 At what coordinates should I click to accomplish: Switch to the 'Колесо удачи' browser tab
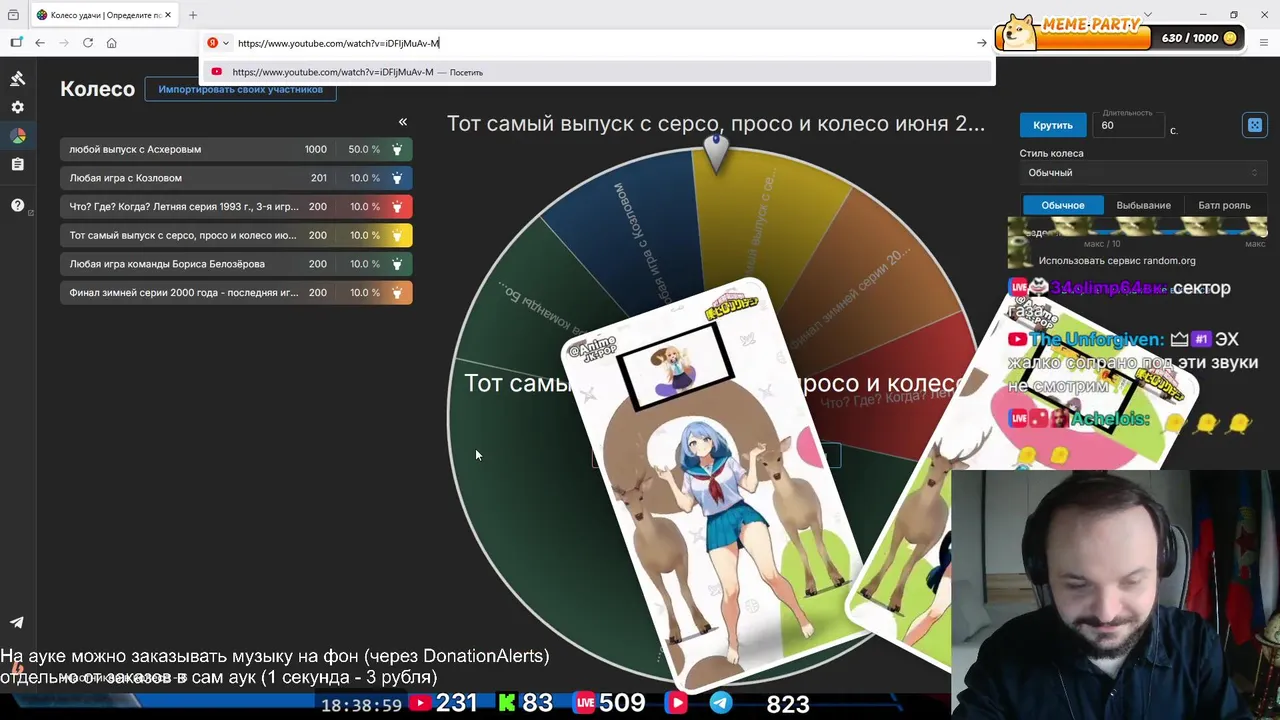pyautogui.click(x=104, y=15)
